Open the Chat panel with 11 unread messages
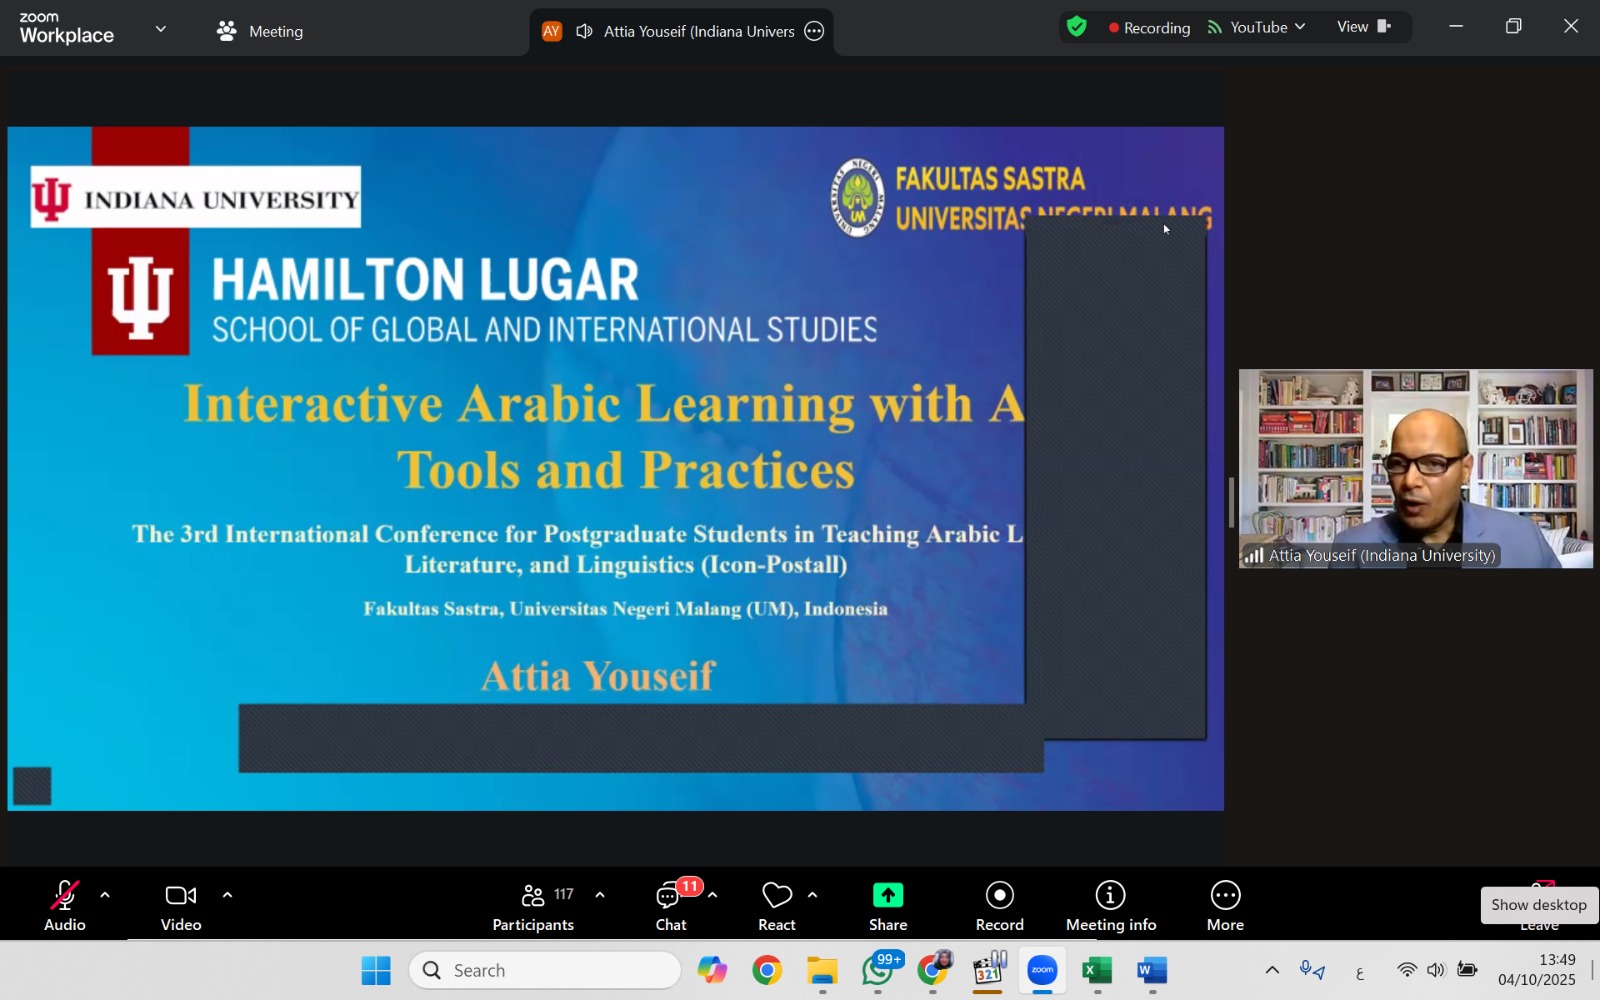The width and height of the screenshot is (1600, 1000). click(x=671, y=906)
